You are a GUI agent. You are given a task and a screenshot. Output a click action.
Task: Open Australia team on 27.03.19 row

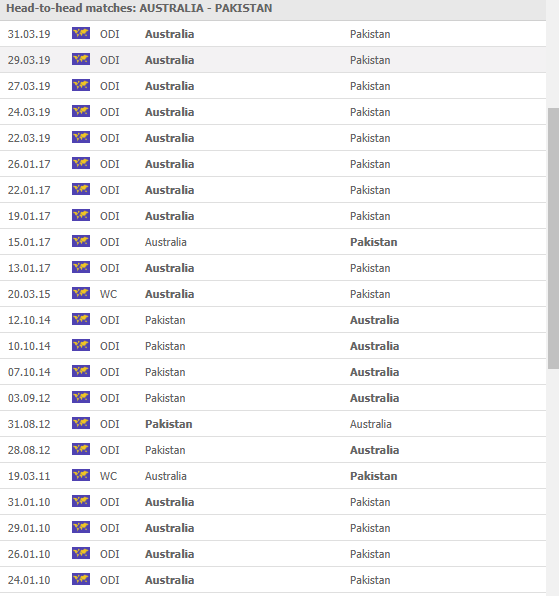point(169,86)
